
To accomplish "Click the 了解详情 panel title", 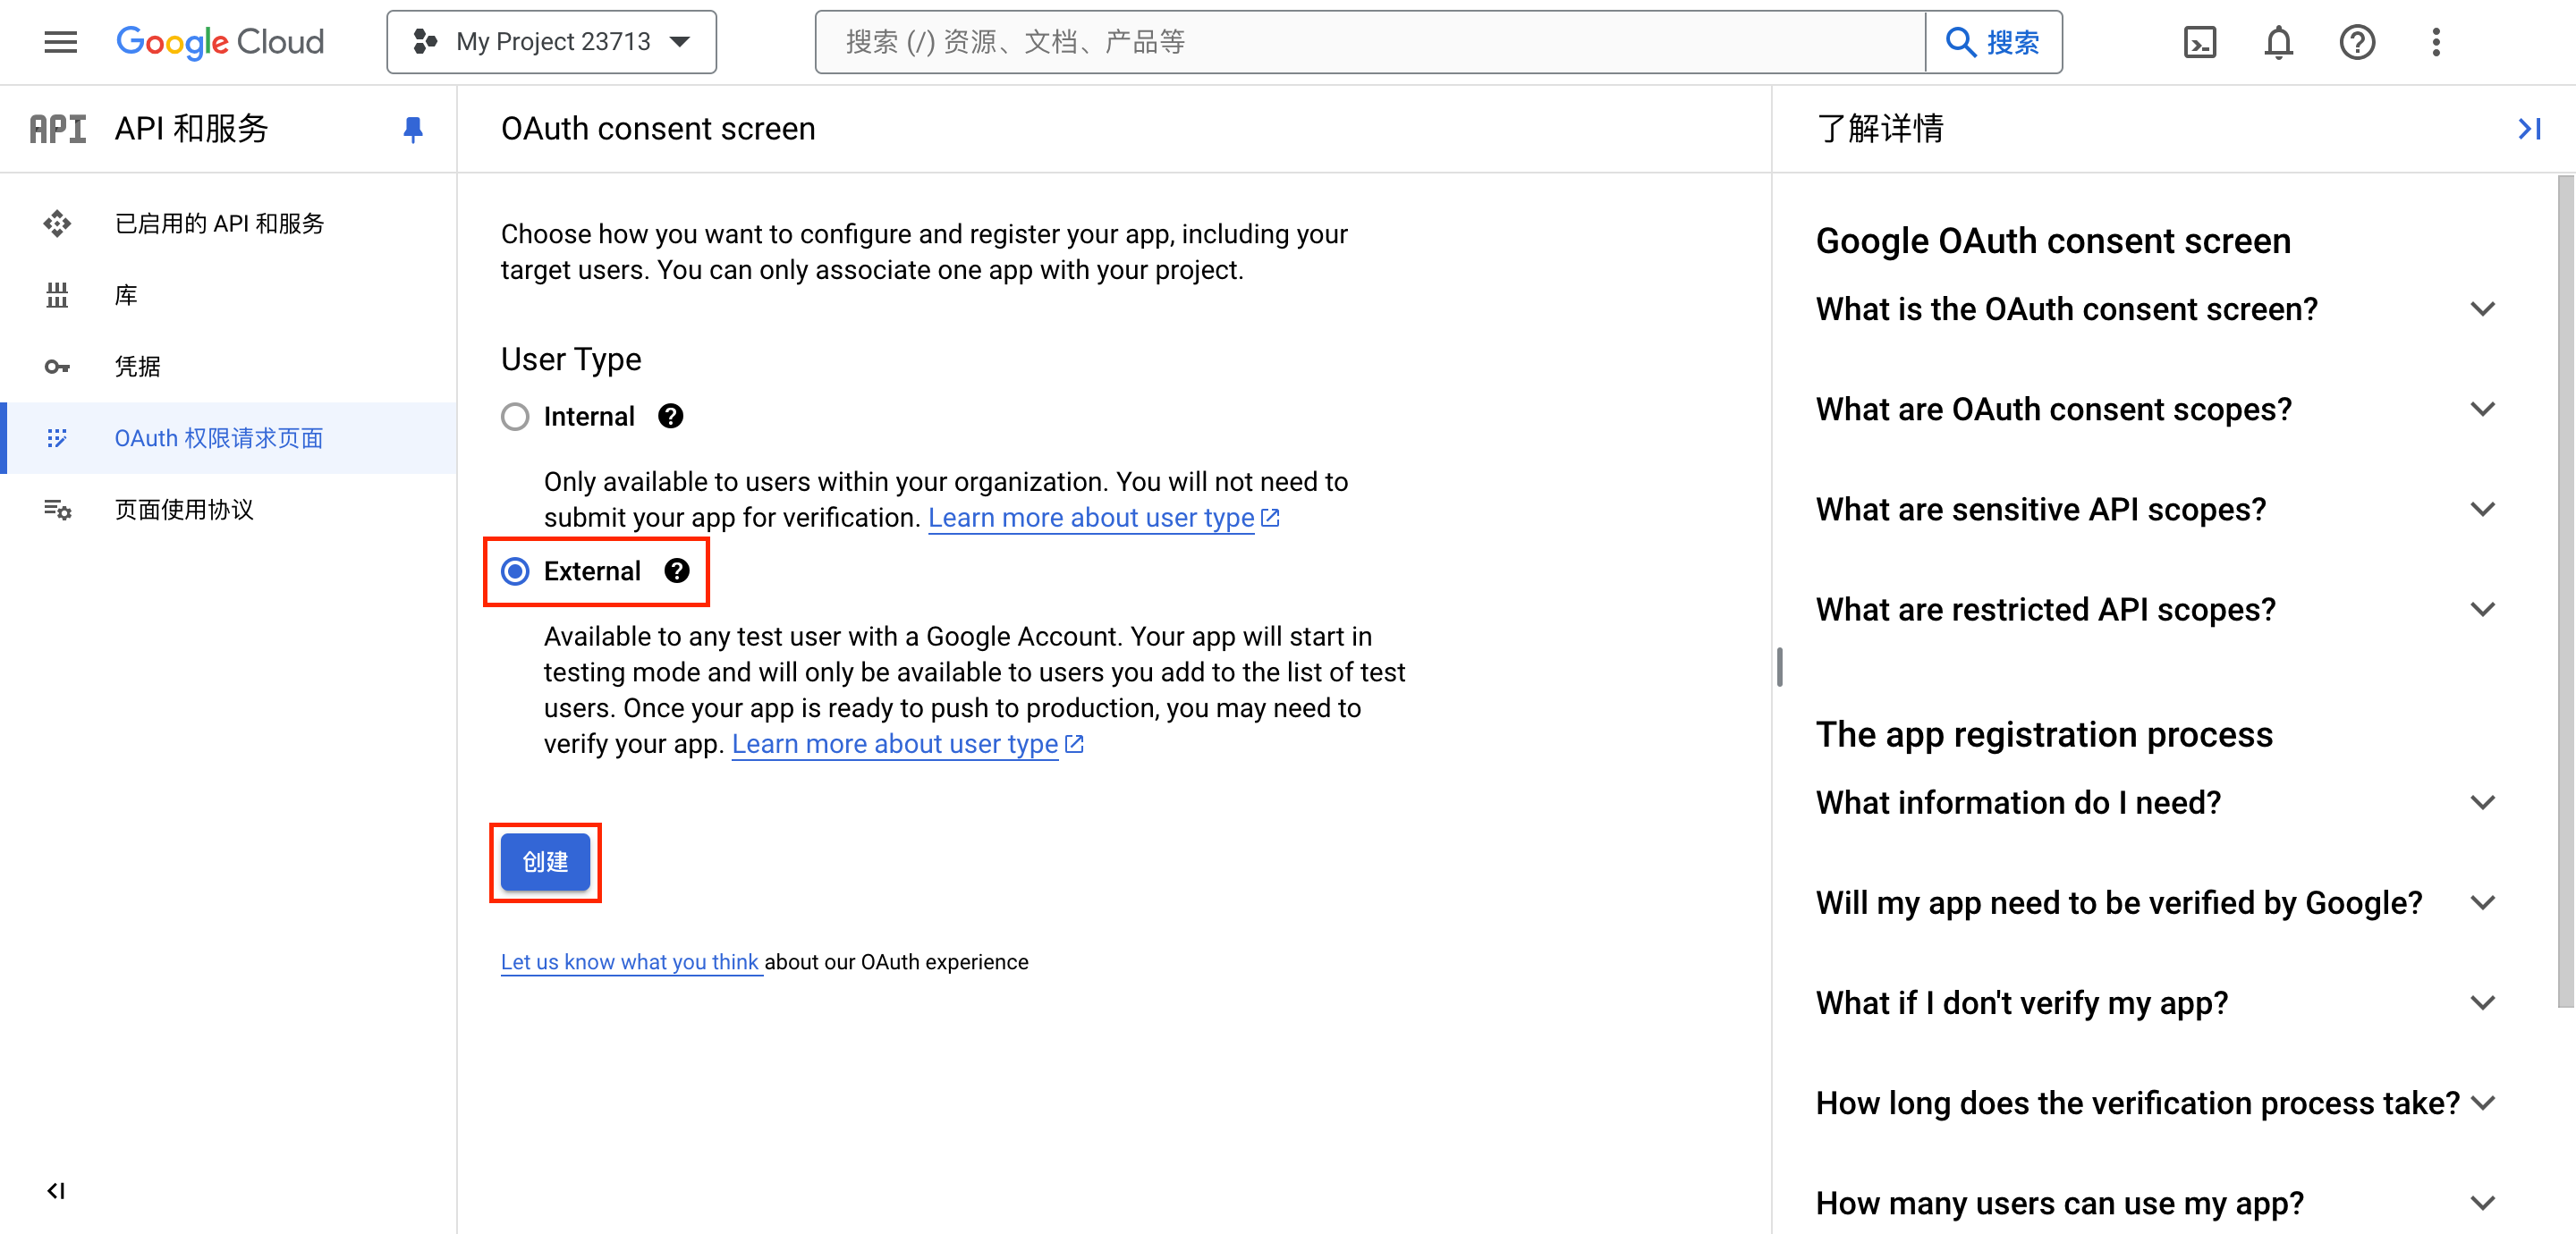I will point(1880,129).
